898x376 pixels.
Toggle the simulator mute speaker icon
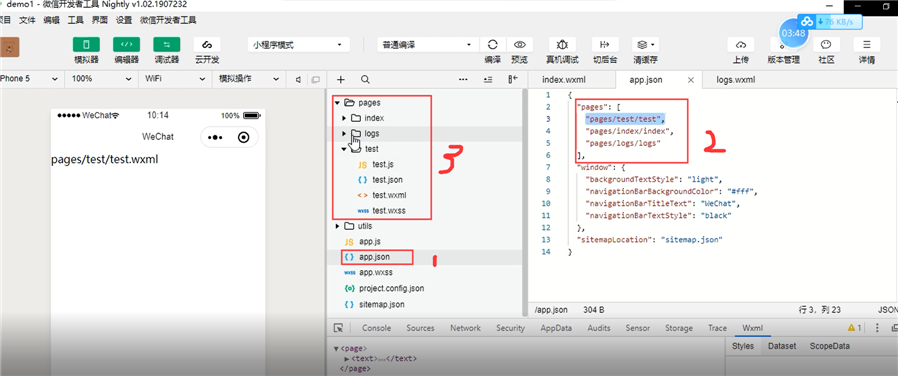298,80
